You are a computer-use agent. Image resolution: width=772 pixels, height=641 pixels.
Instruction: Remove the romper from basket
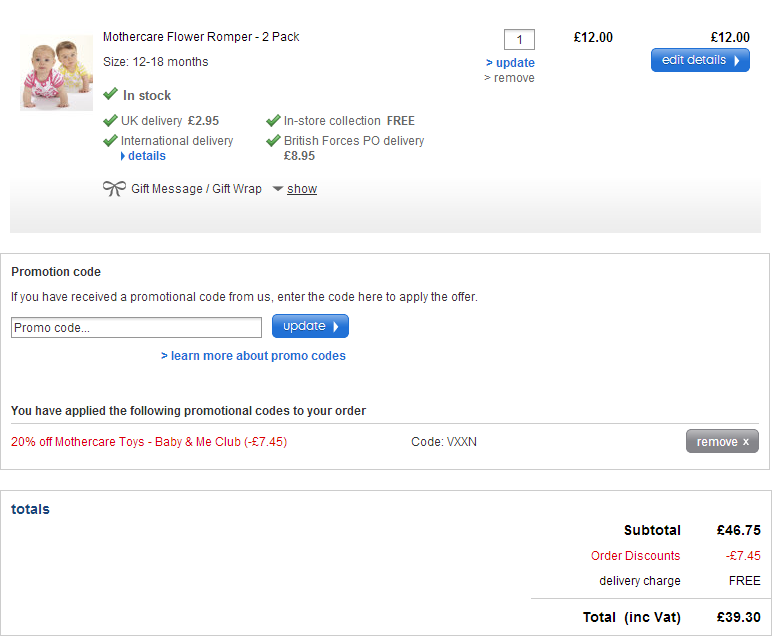(509, 78)
